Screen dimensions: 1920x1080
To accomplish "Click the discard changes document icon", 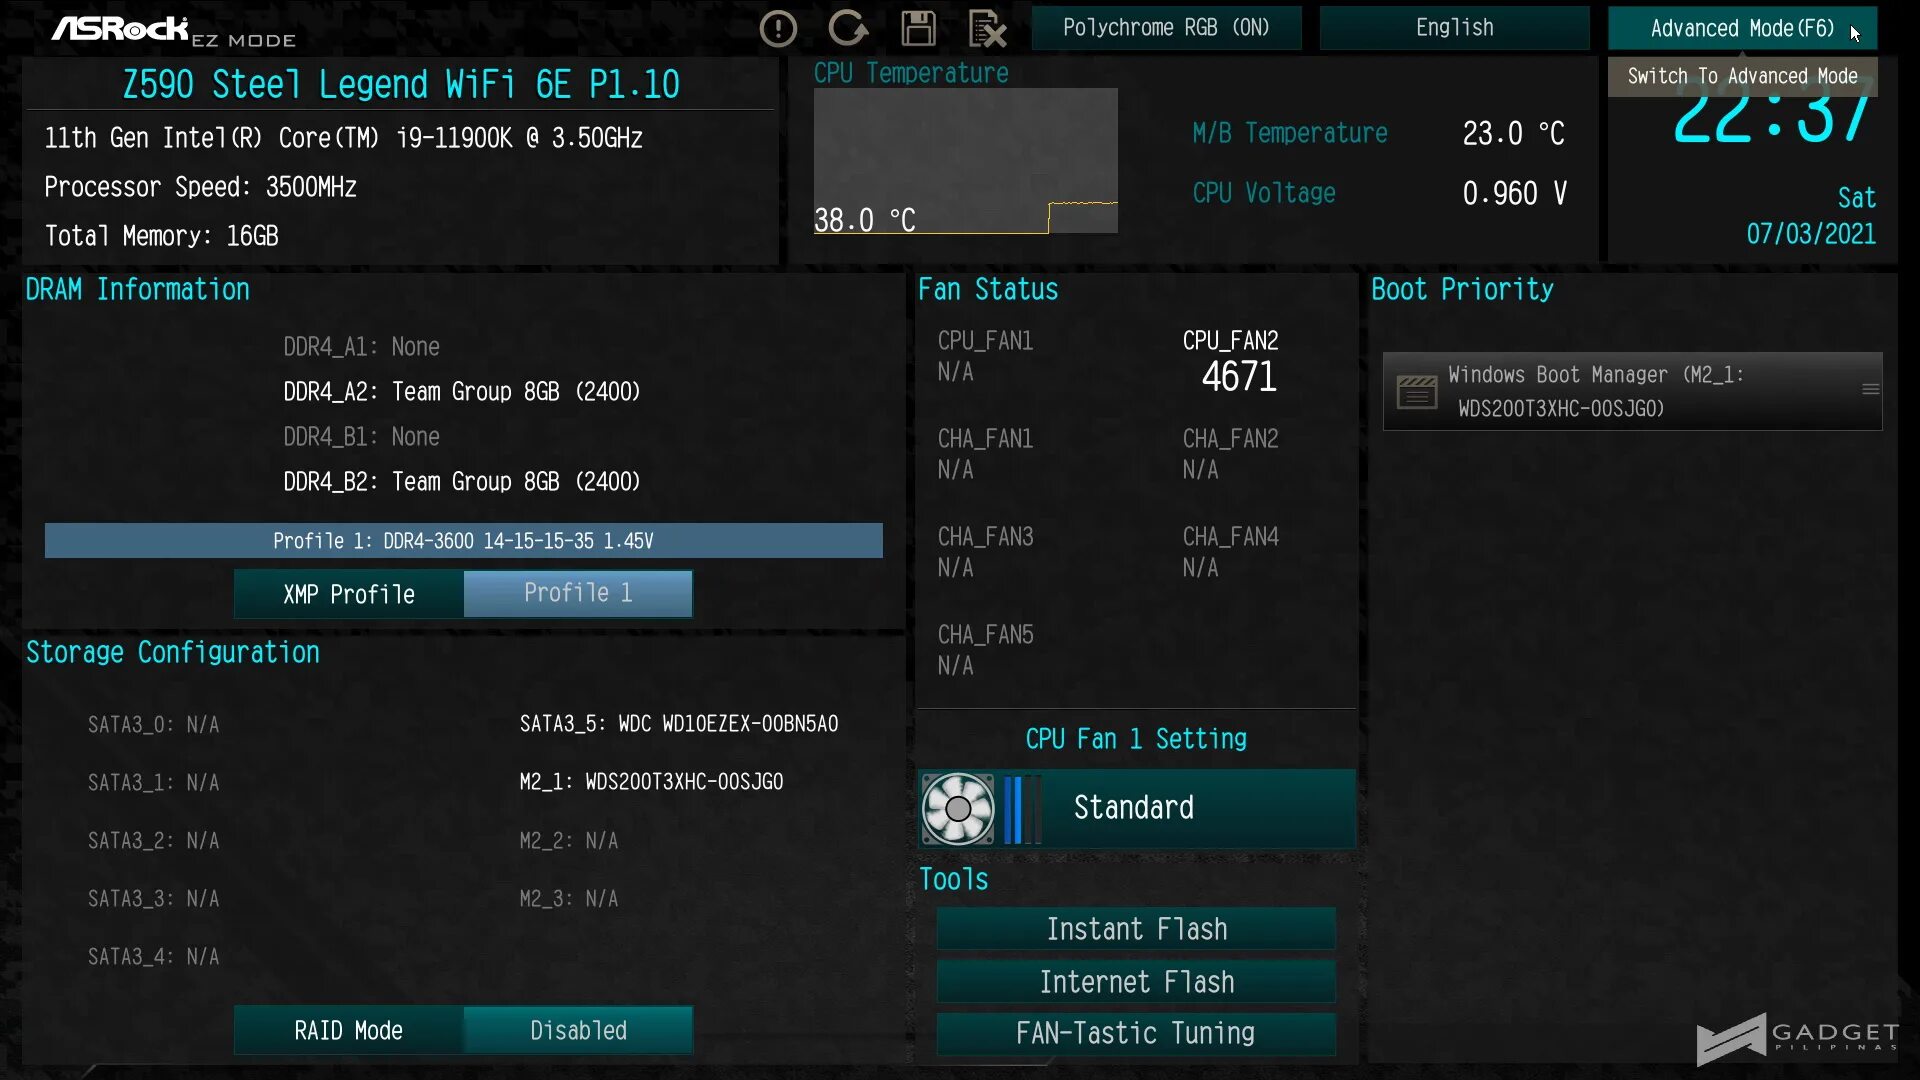I will click(987, 28).
